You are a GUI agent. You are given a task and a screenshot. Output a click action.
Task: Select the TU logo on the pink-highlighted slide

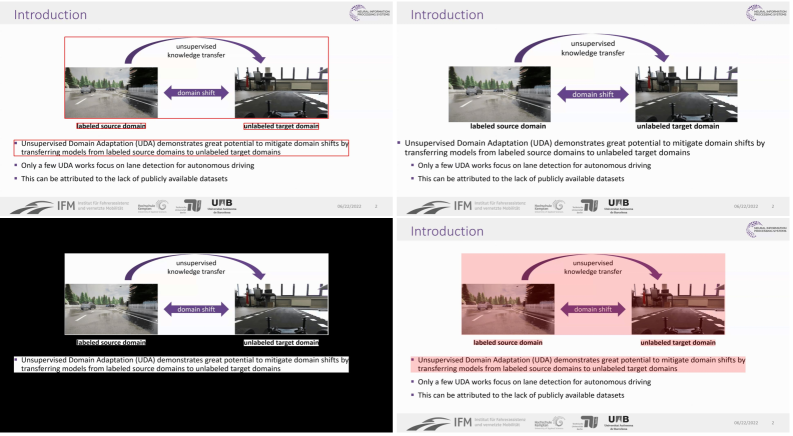tap(586, 422)
